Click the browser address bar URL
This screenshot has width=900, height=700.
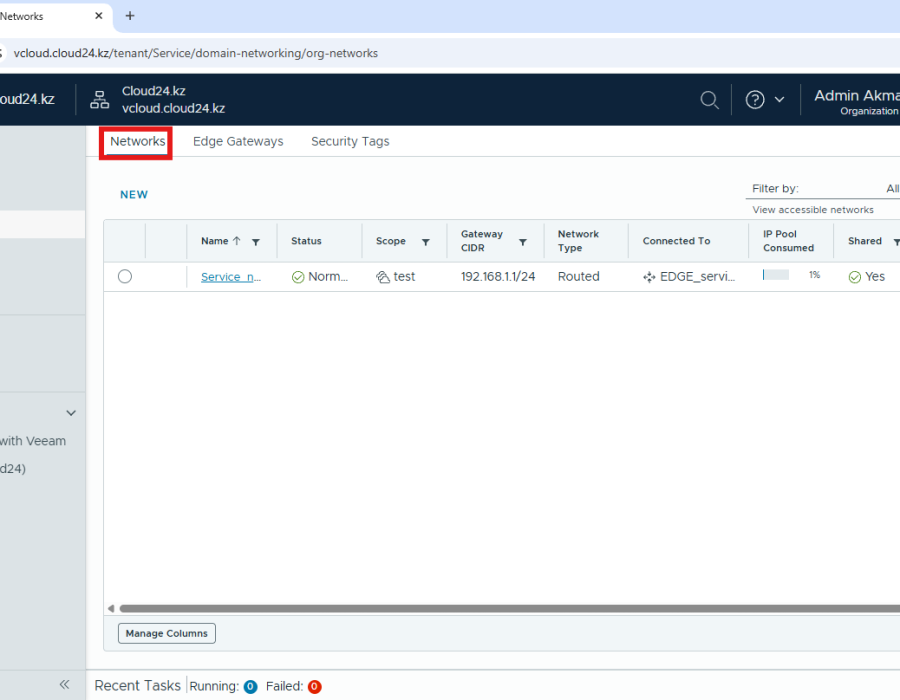pyautogui.click(x=196, y=53)
